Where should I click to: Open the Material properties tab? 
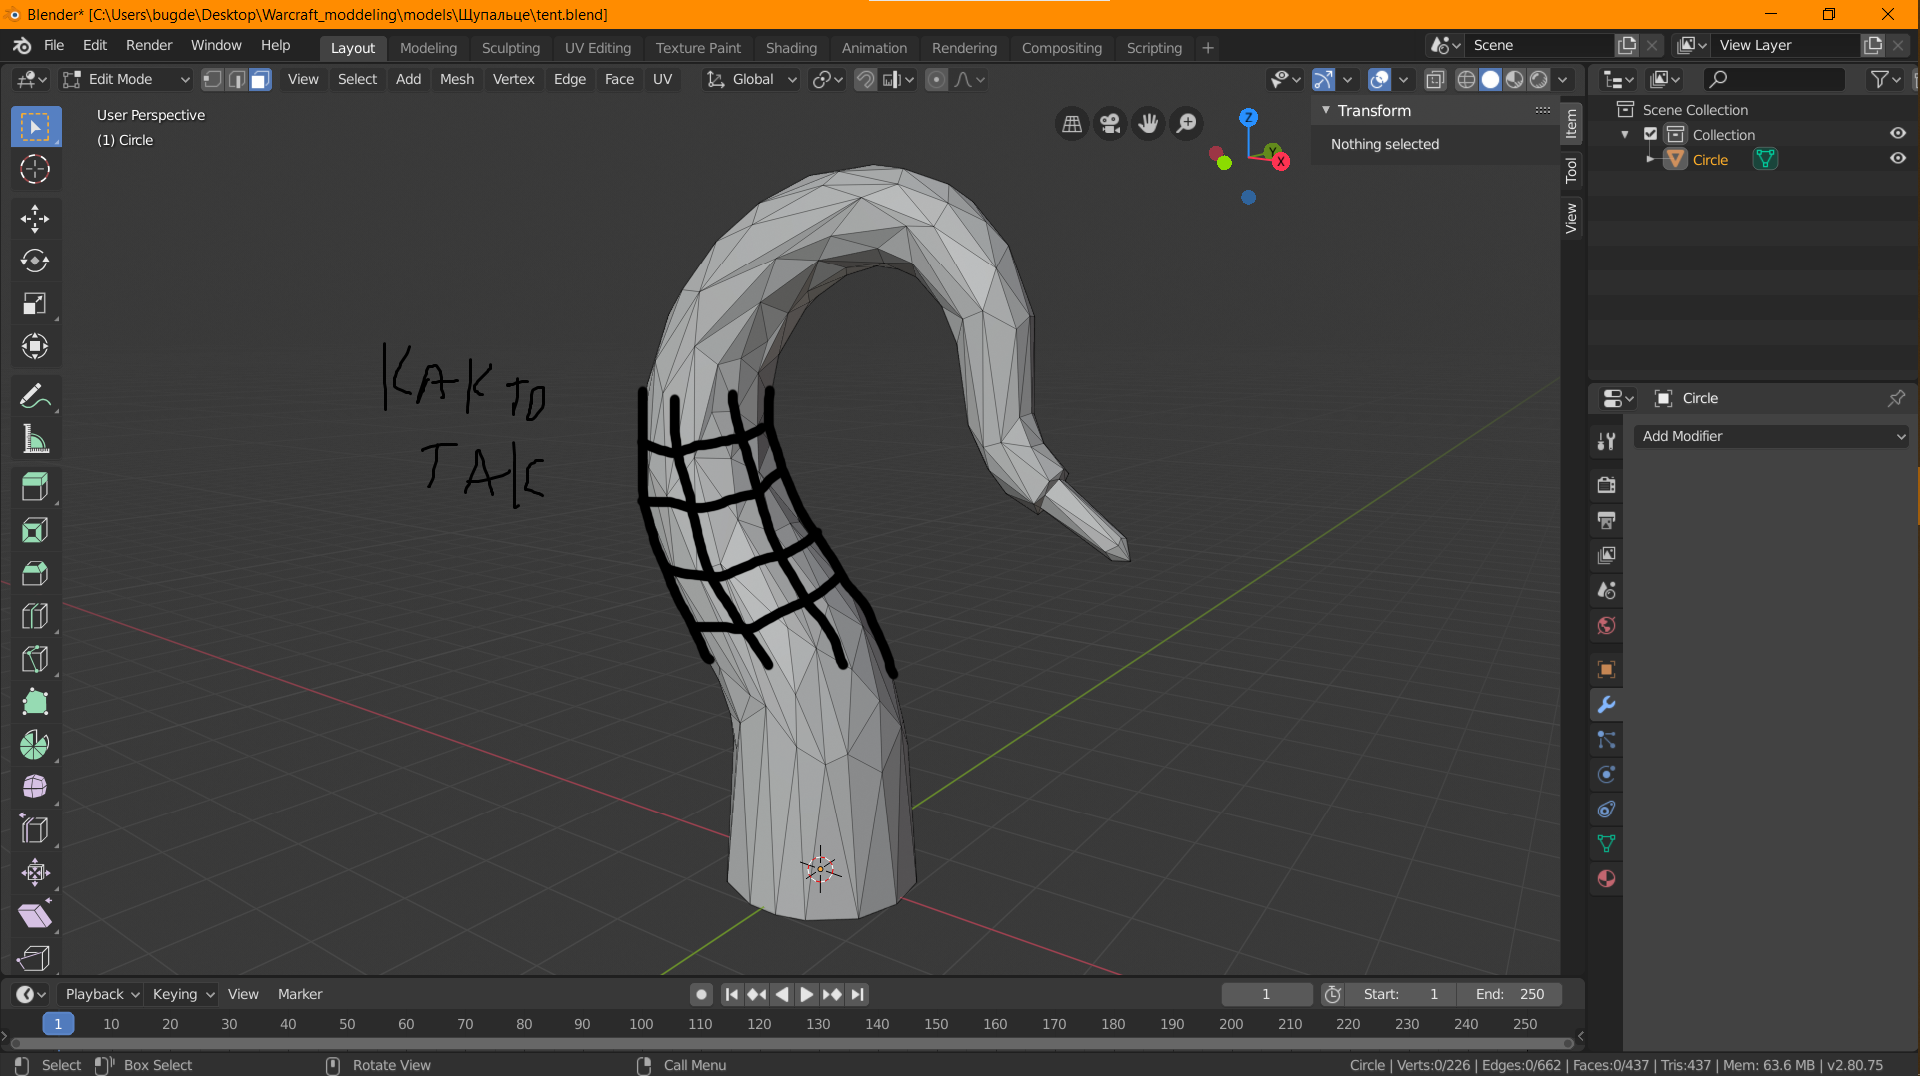click(x=1606, y=879)
